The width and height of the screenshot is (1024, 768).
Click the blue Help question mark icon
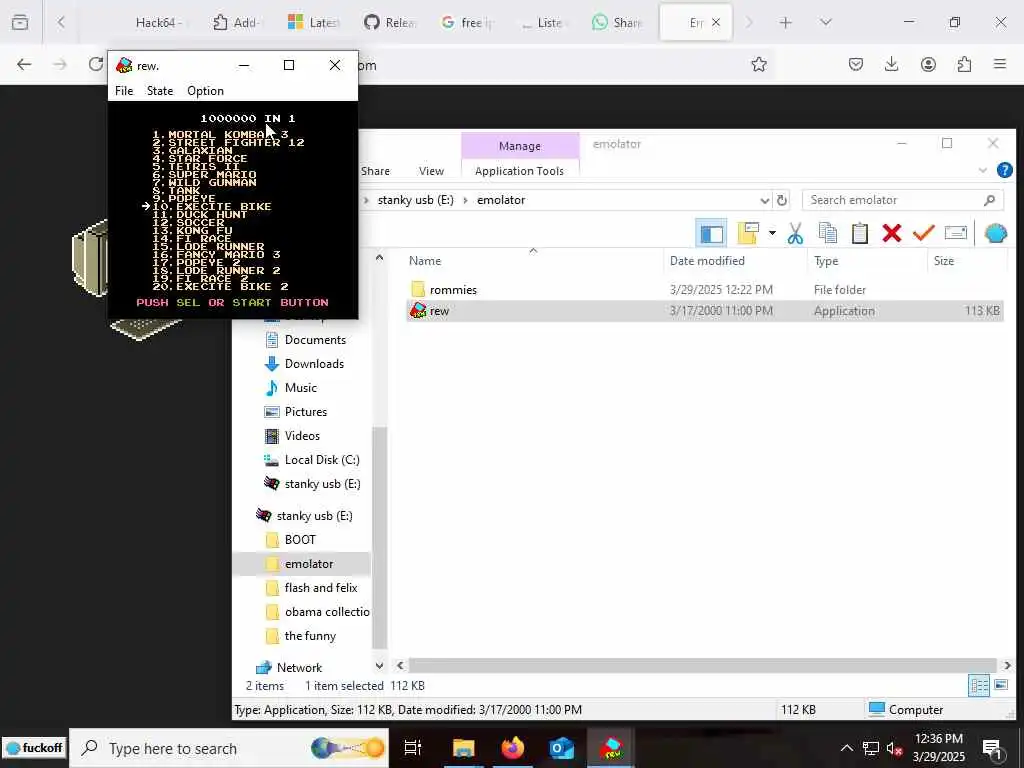click(x=1004, y=170)
